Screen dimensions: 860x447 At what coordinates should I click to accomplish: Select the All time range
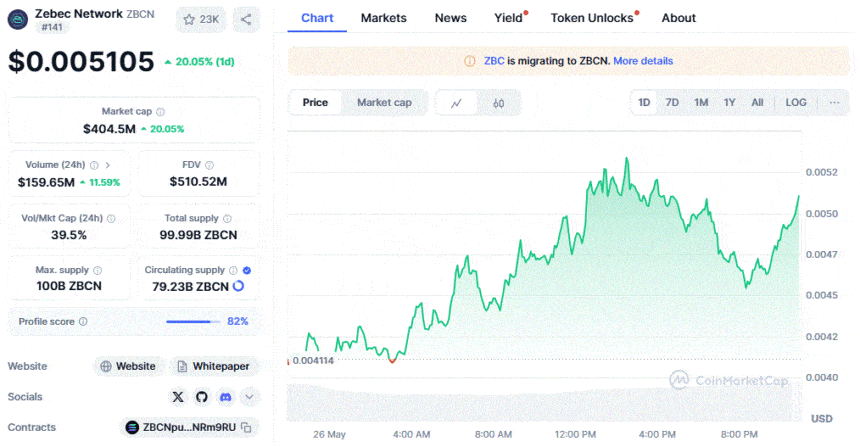point(757,103)
